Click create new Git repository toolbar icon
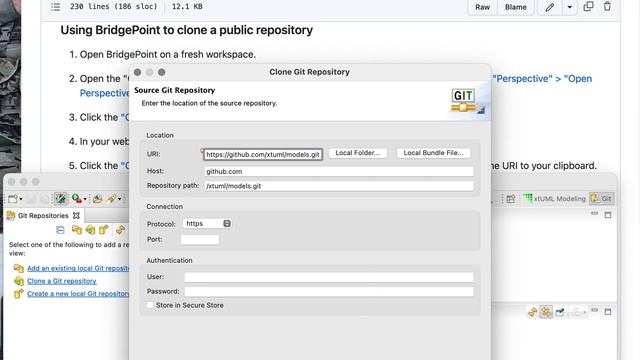Viewport: 640px width, 360px height. (104, 230)
